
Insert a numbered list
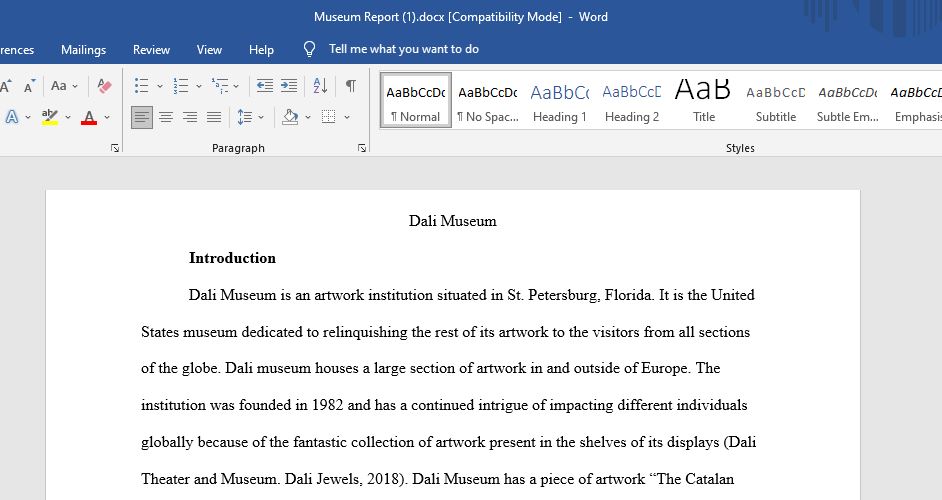(x=181, y=86)
